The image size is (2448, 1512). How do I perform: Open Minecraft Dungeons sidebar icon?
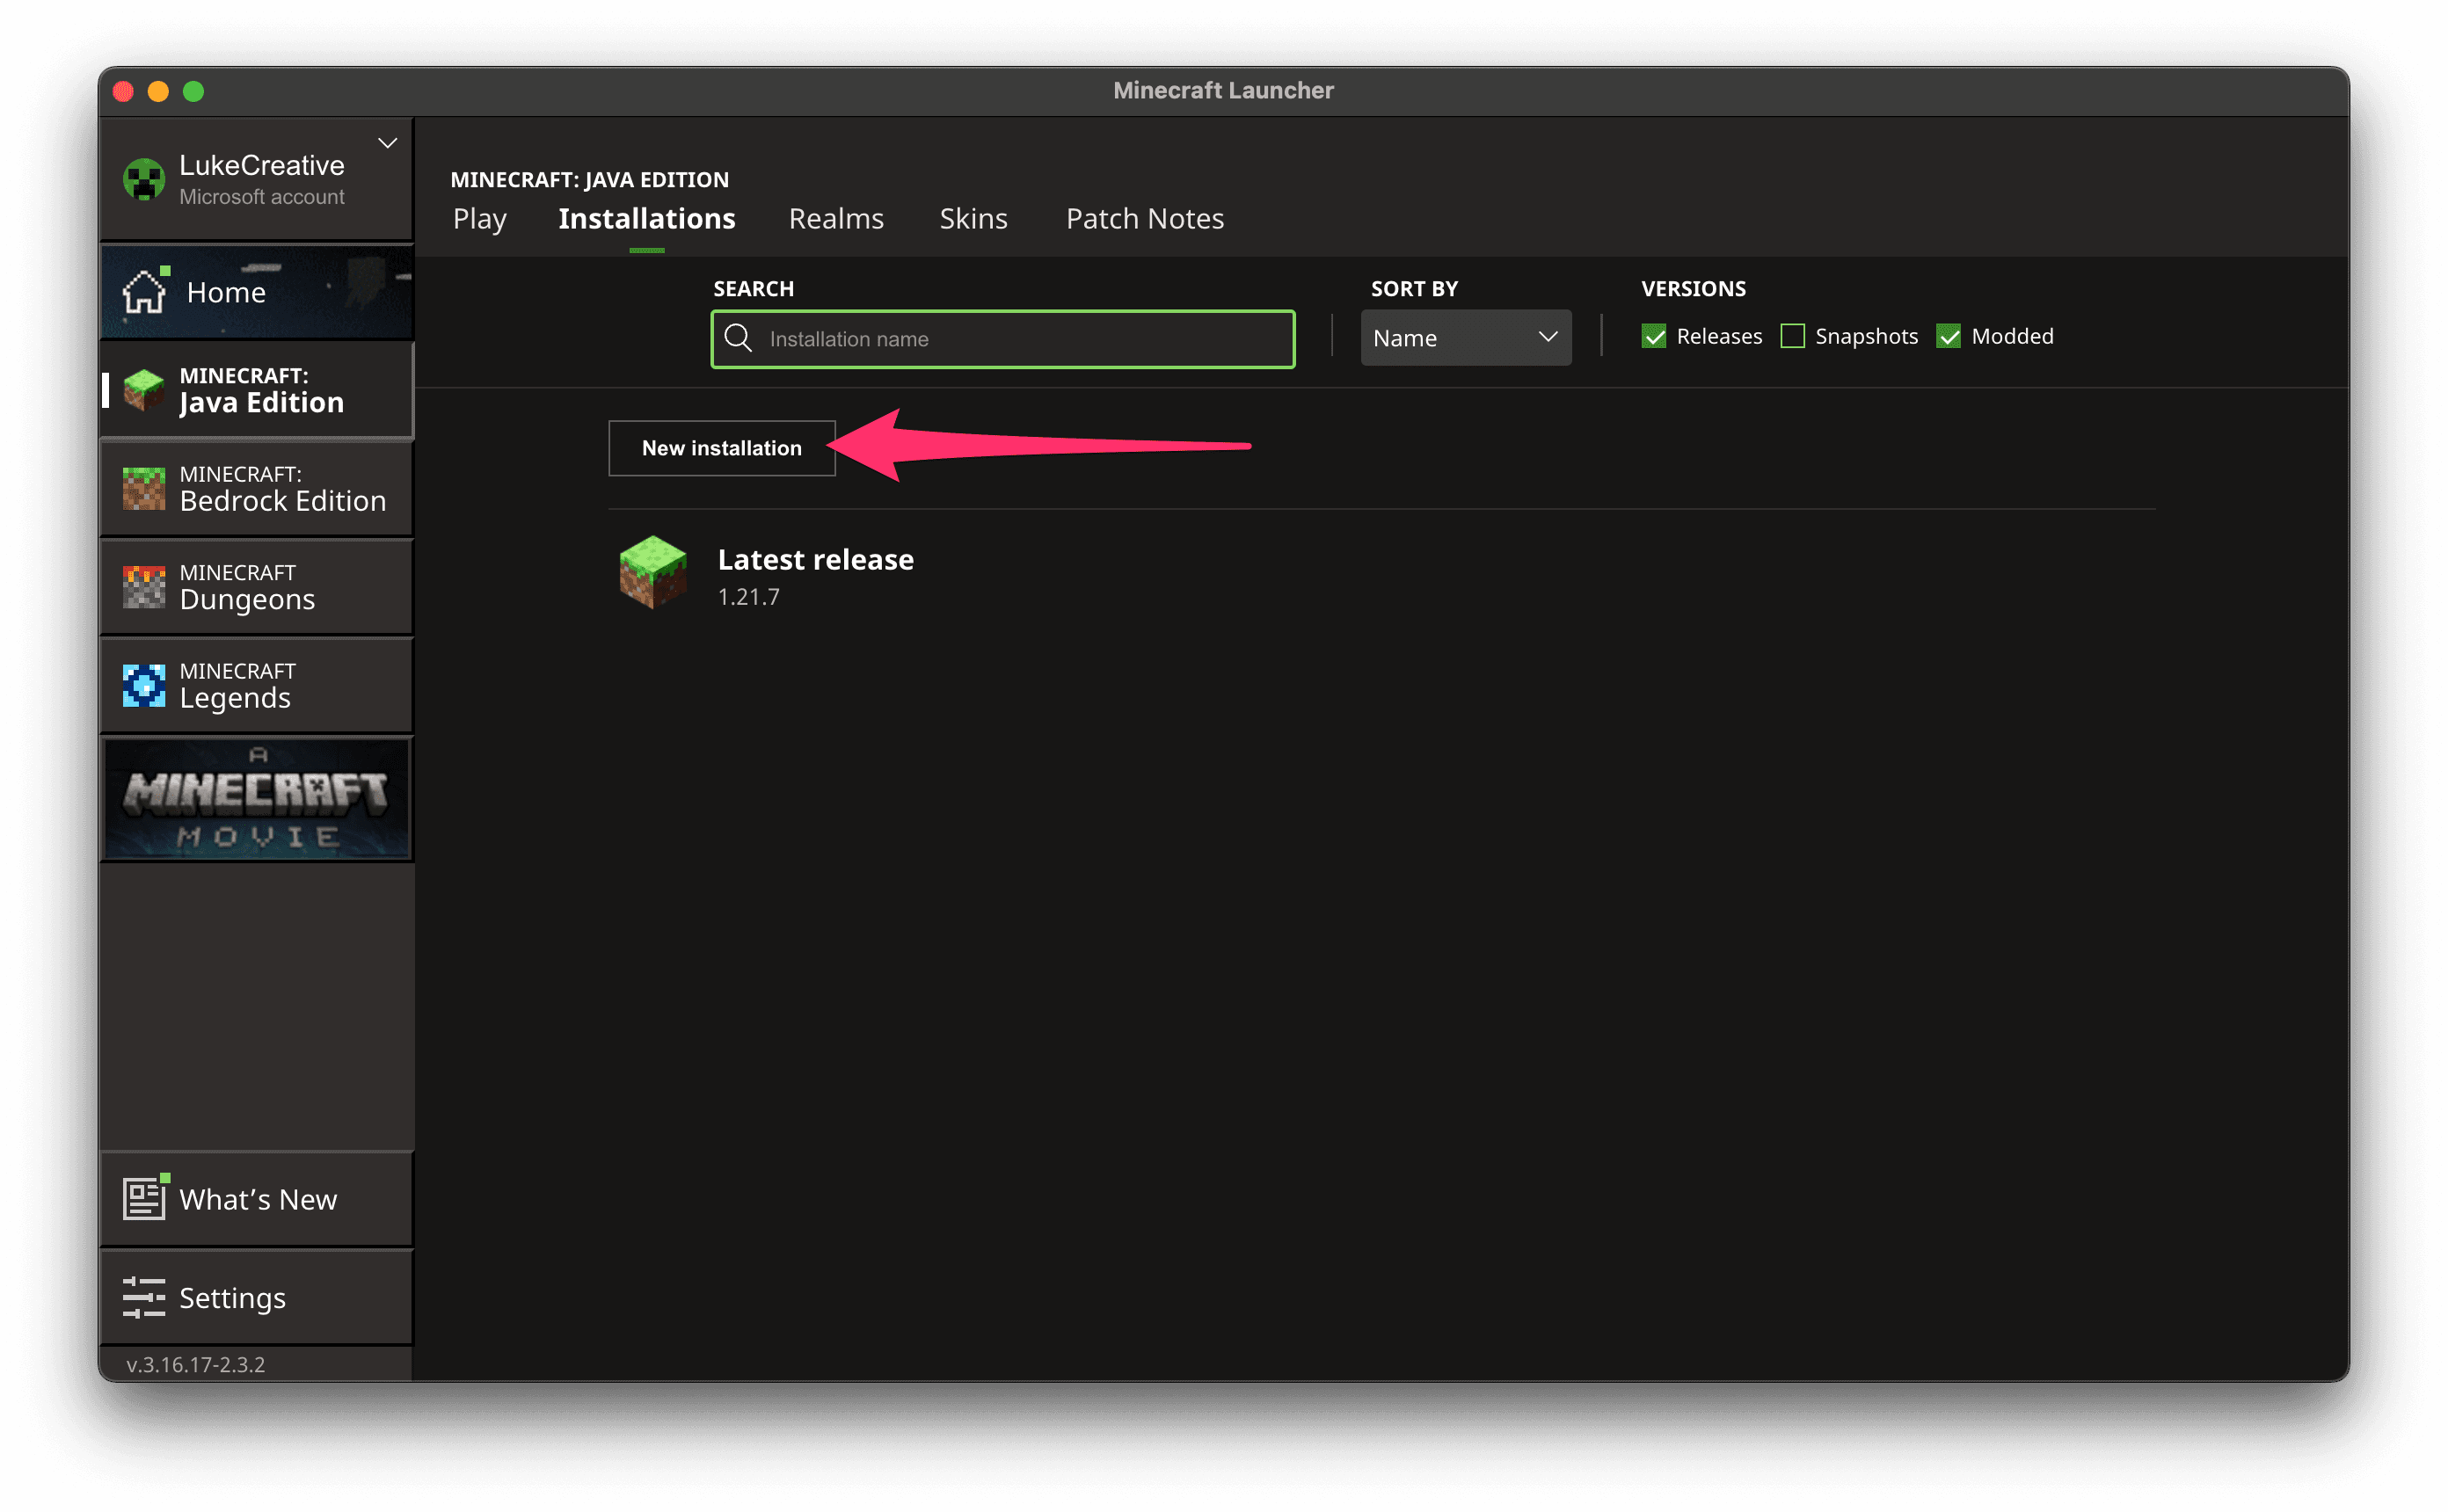143,587
